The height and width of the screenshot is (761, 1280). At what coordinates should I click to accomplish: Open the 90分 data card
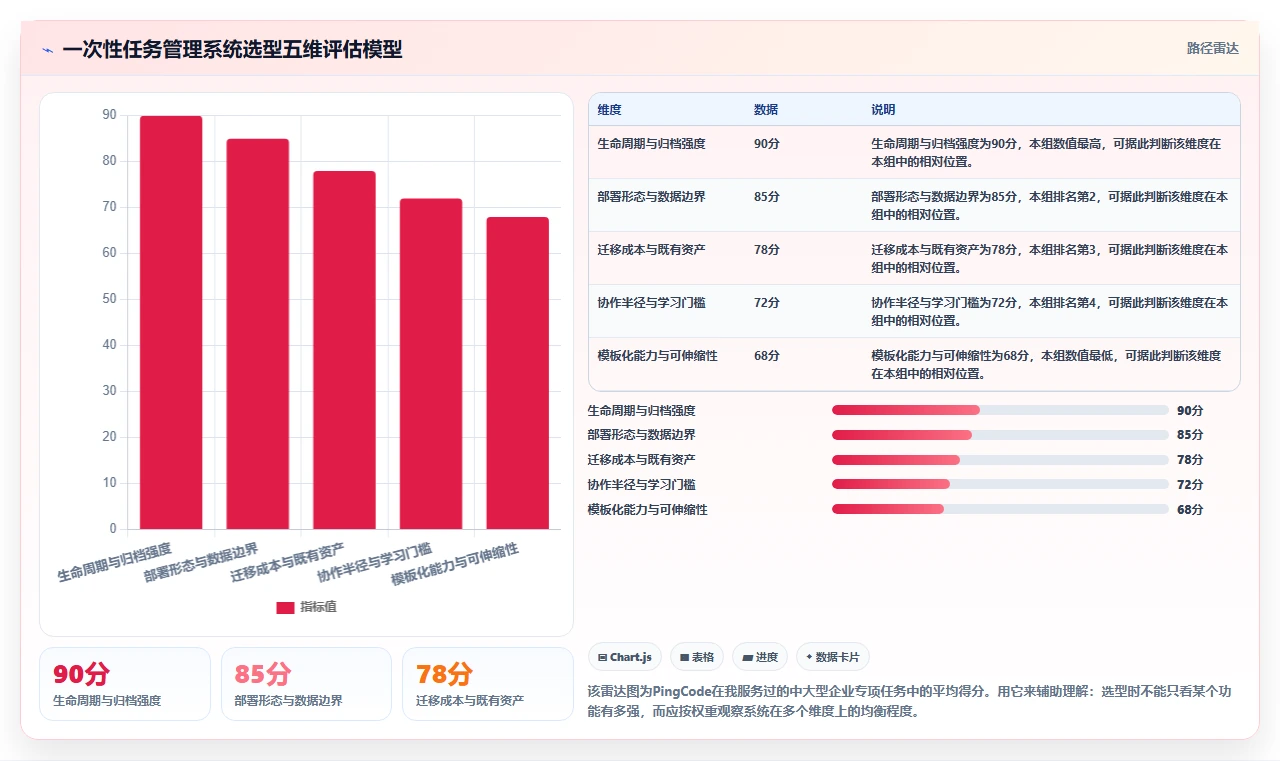[125, 684]
